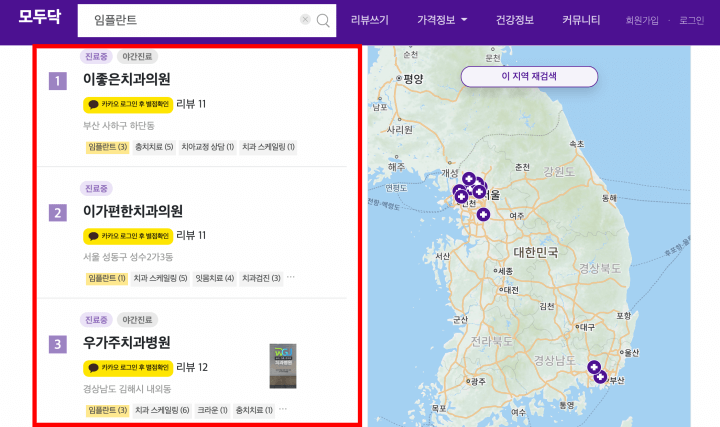Click the 모두닥 logo
Image resolution: width=720 pixels, height=427 pixels.
39,17
